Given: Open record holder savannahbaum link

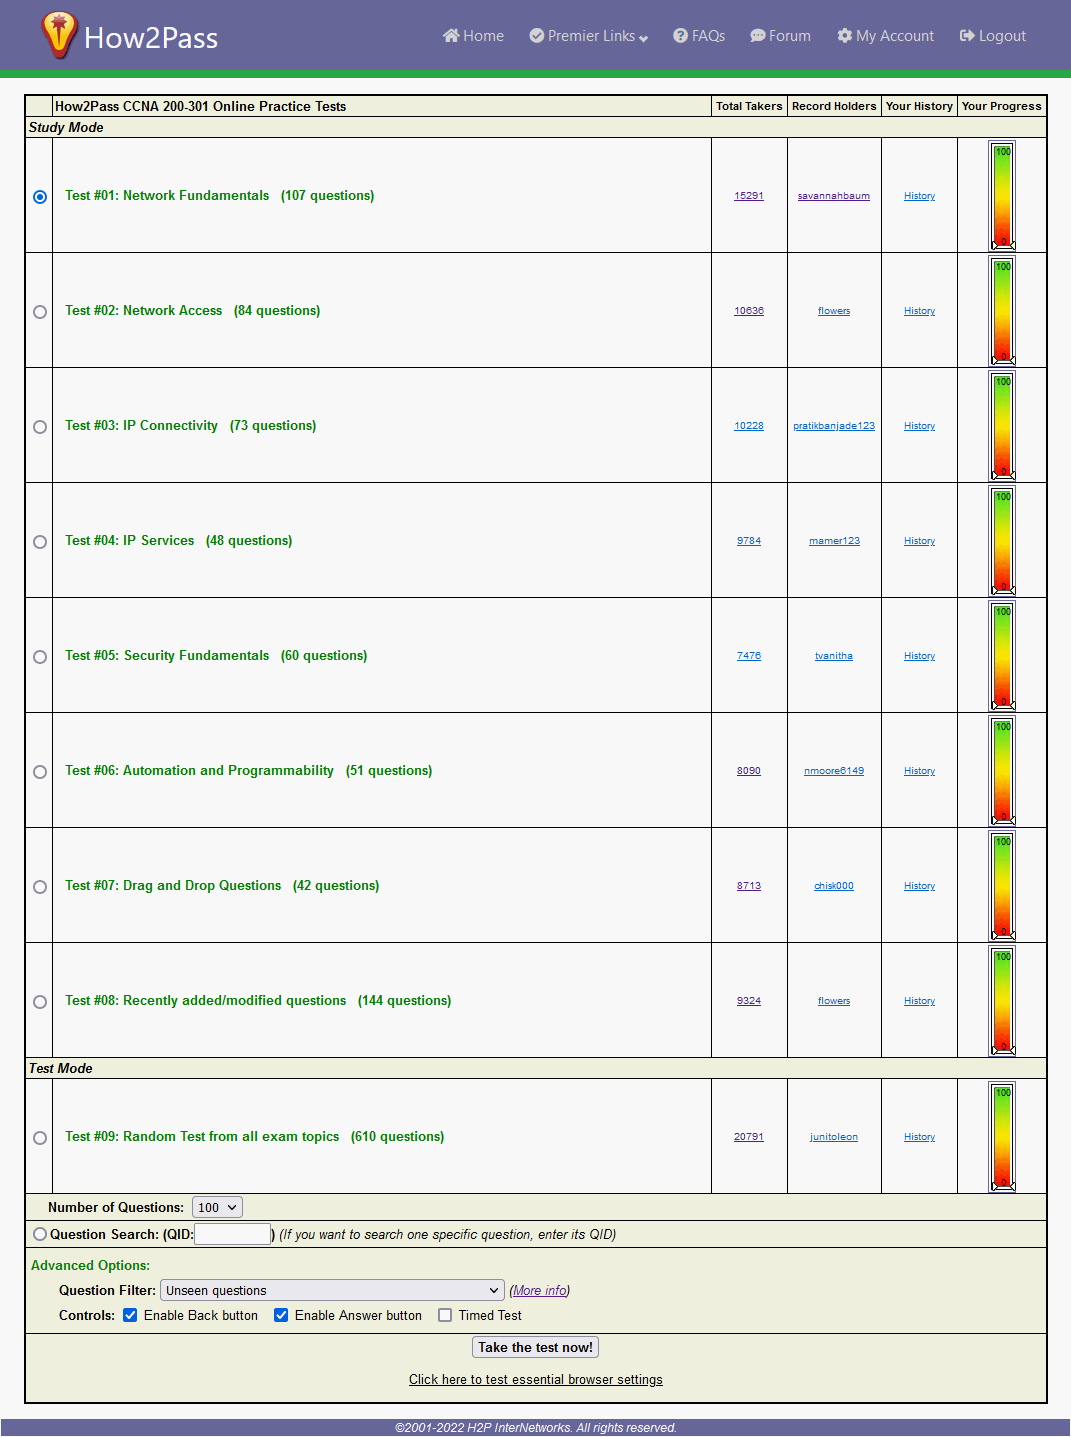Looking at the screenshot, I should pyautogui.click(x=834, y=196).
